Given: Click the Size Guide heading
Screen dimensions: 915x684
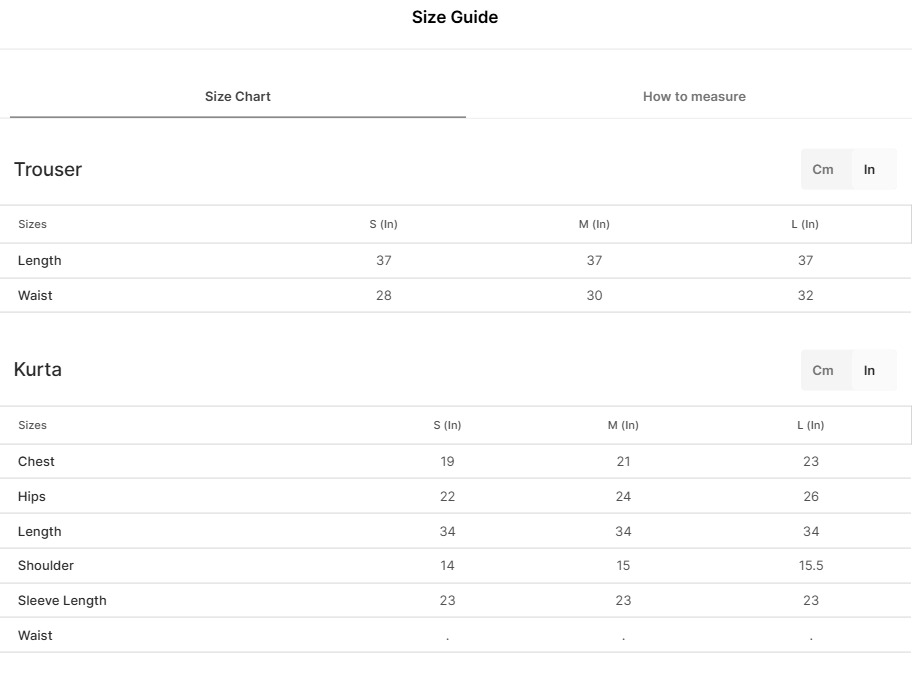Looking at the screenshot, I should [x=455, y=18].
